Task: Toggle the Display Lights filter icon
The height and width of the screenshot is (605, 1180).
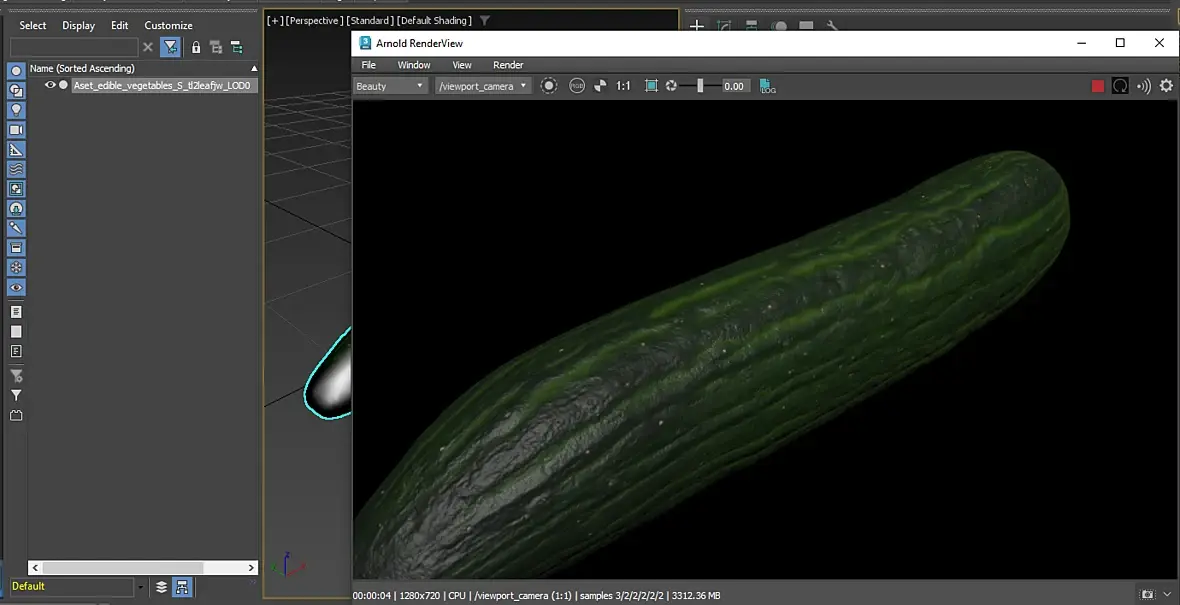Action: point(16,110)
